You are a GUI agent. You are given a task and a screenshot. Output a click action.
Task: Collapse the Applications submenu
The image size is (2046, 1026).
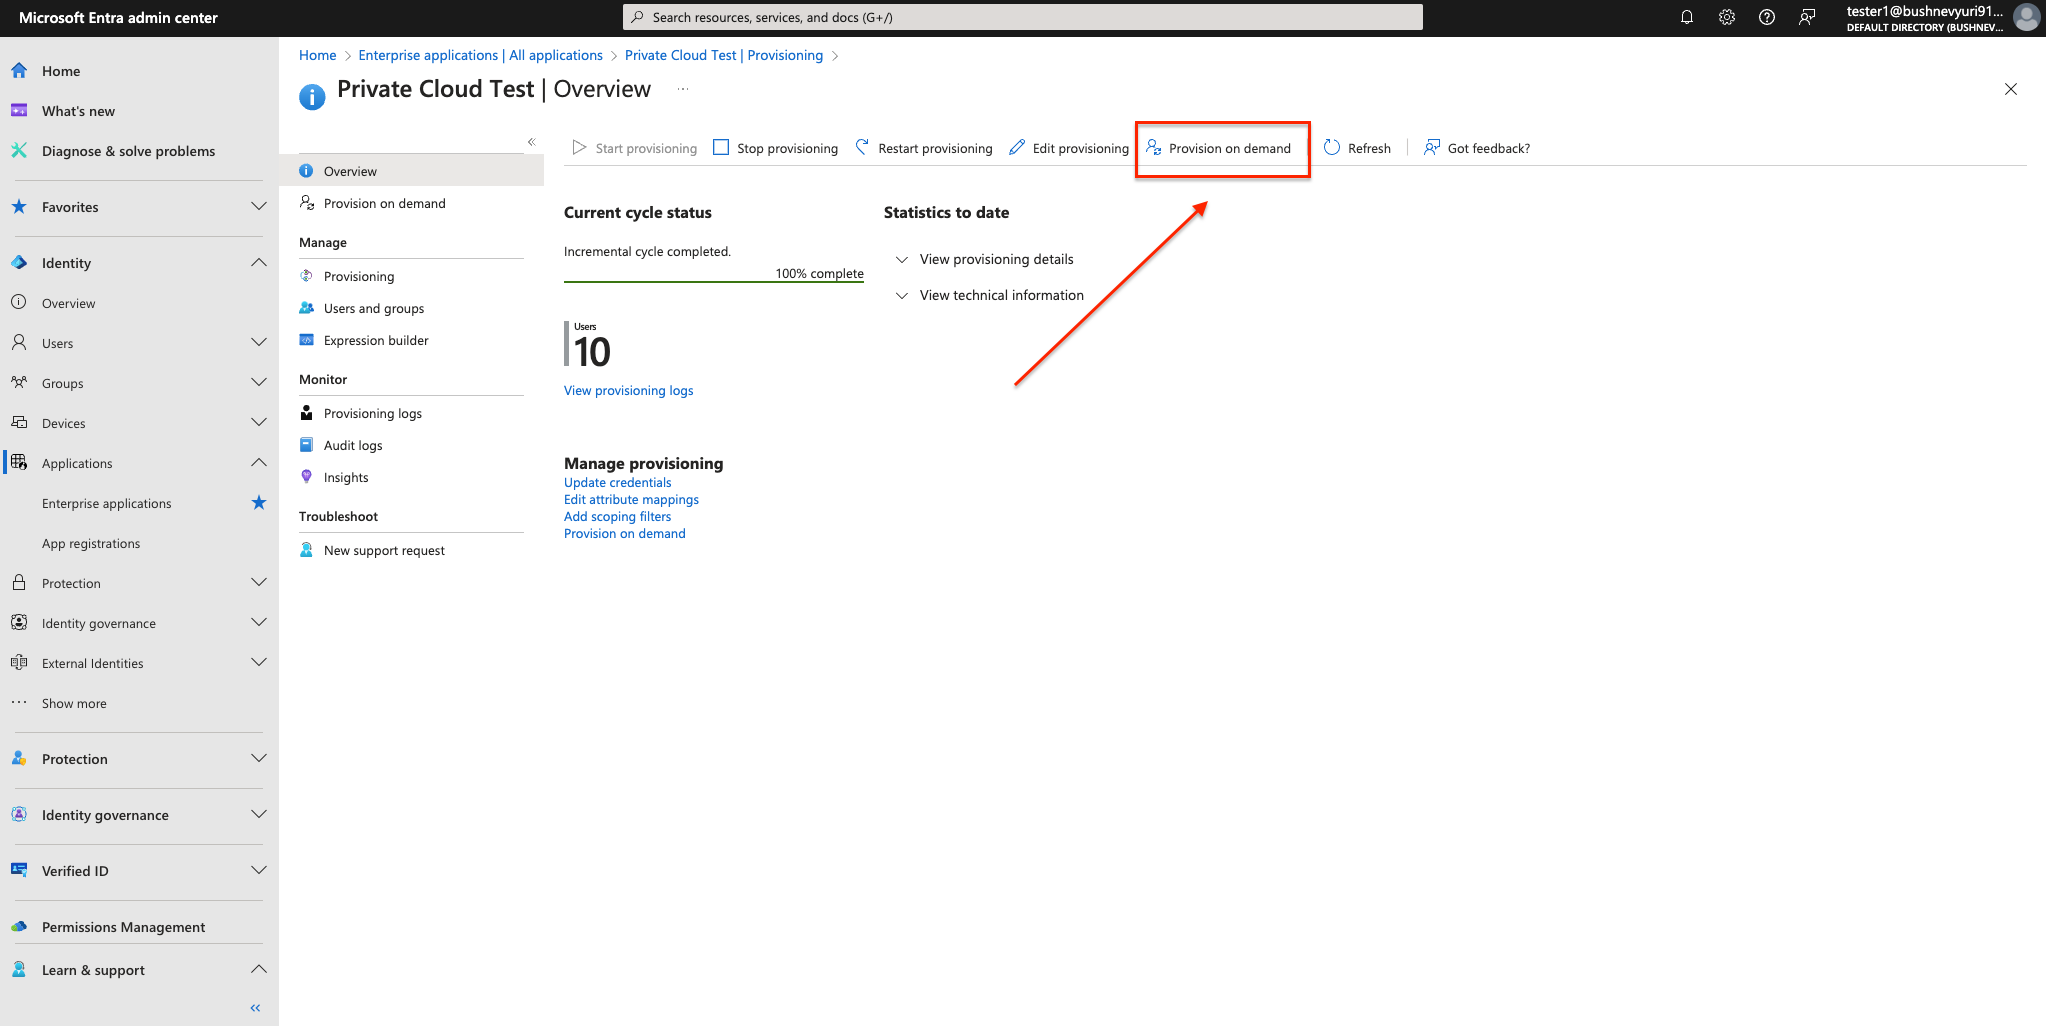(x=259, y=463)
